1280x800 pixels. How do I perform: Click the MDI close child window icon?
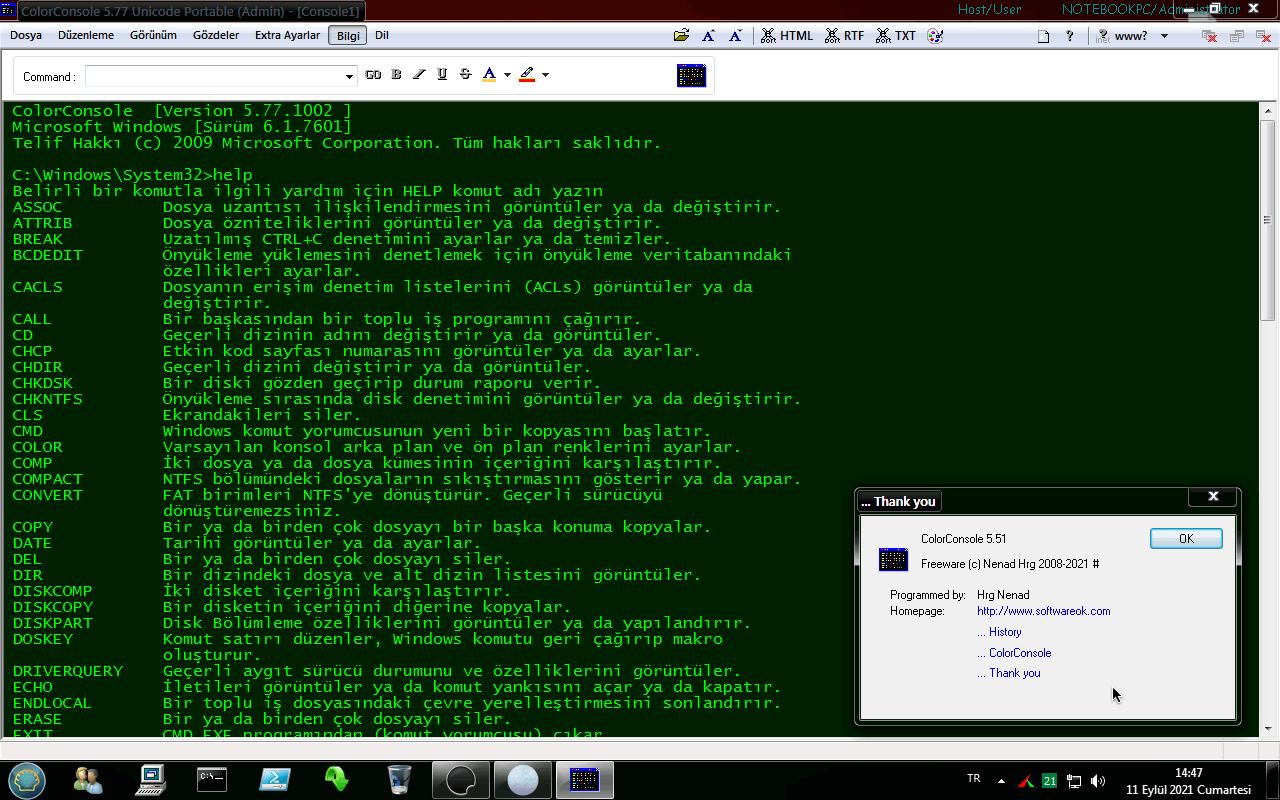tap(1265, 35)
